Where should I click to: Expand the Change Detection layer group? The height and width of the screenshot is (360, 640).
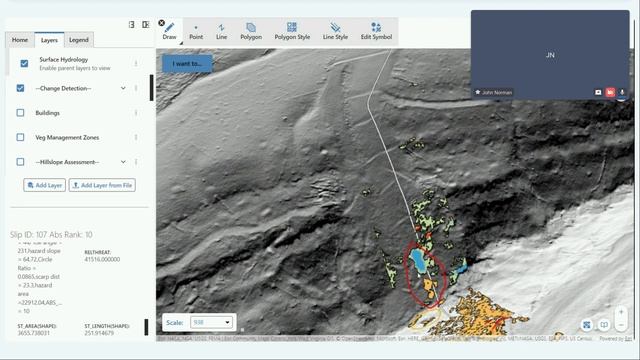point(123,88)
